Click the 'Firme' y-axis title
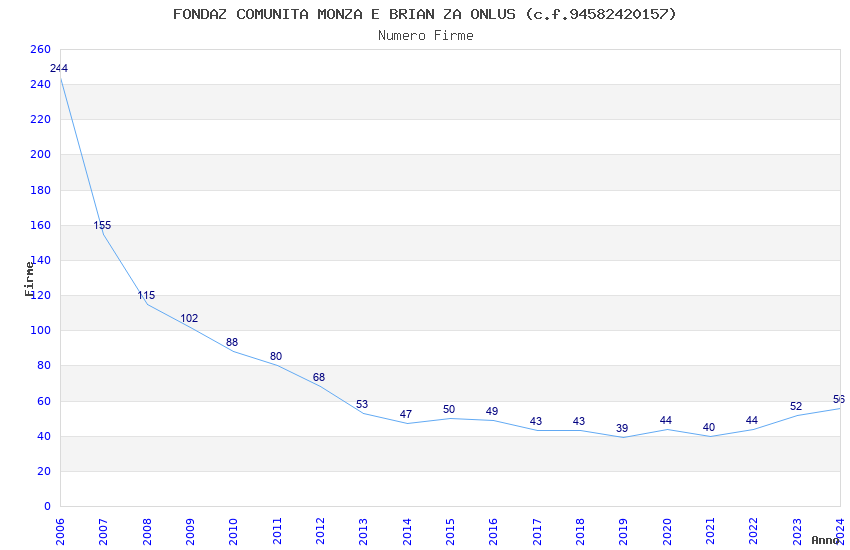 pos(29,279)
